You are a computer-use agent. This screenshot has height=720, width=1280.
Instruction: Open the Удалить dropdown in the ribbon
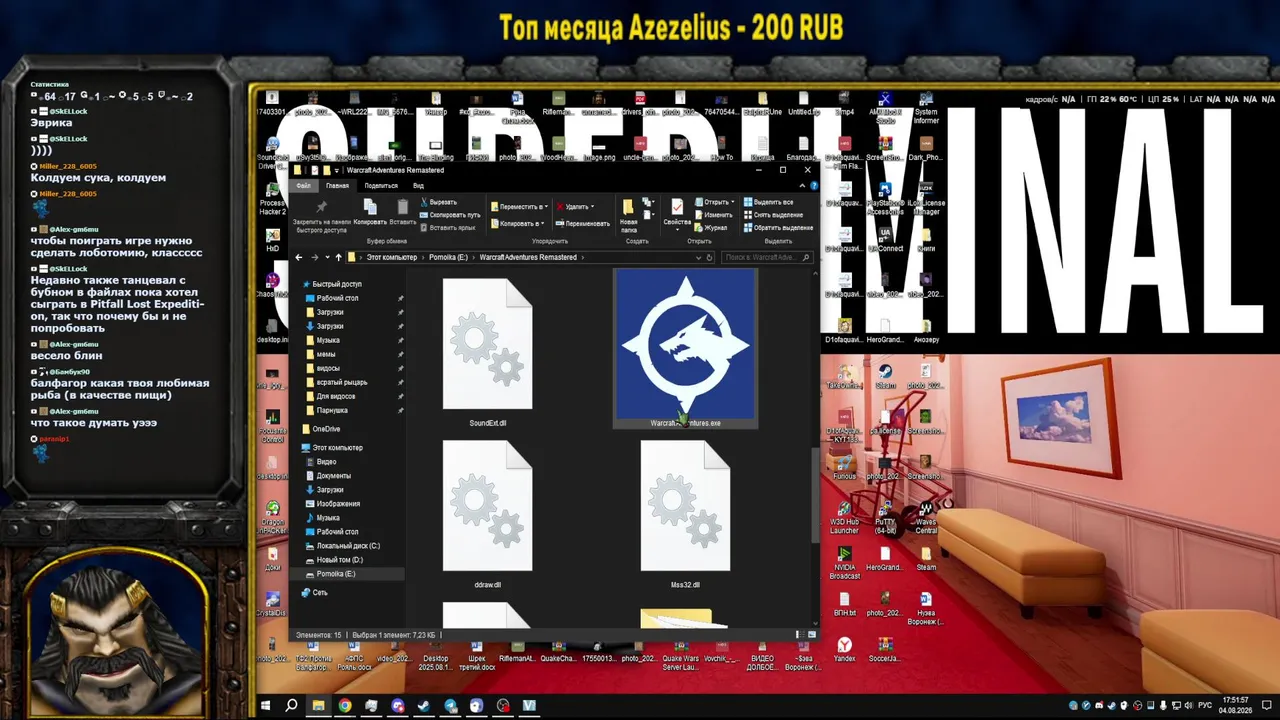point(575,207)
